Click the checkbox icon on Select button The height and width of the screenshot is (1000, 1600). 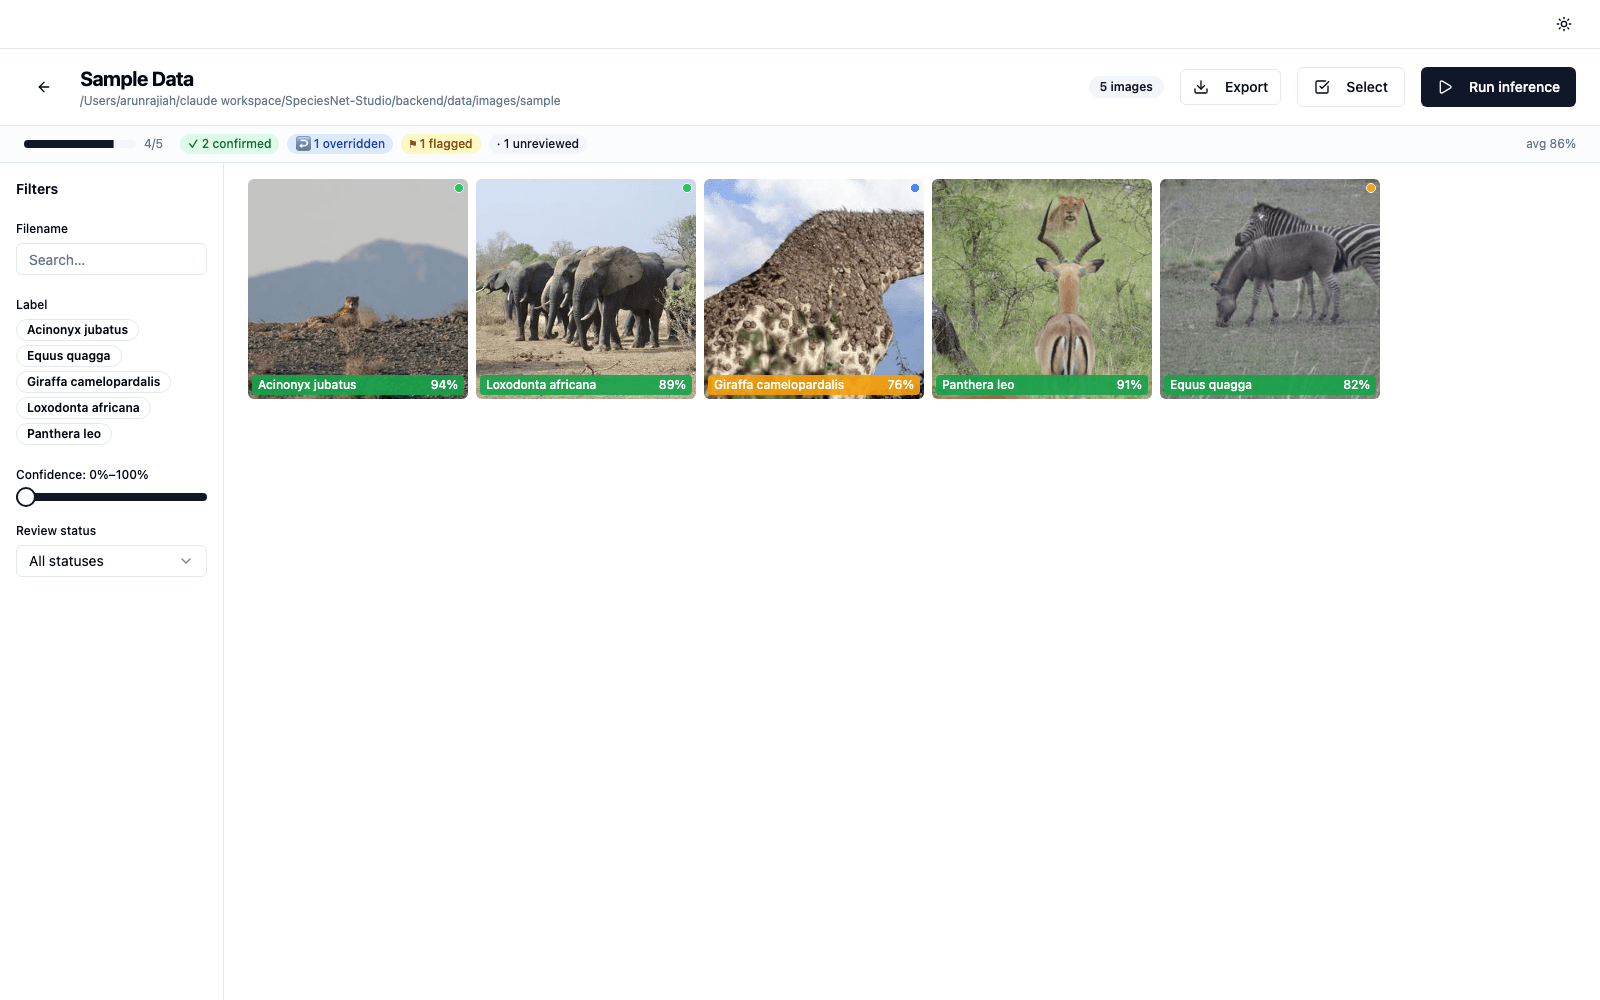pos(1322,87)
